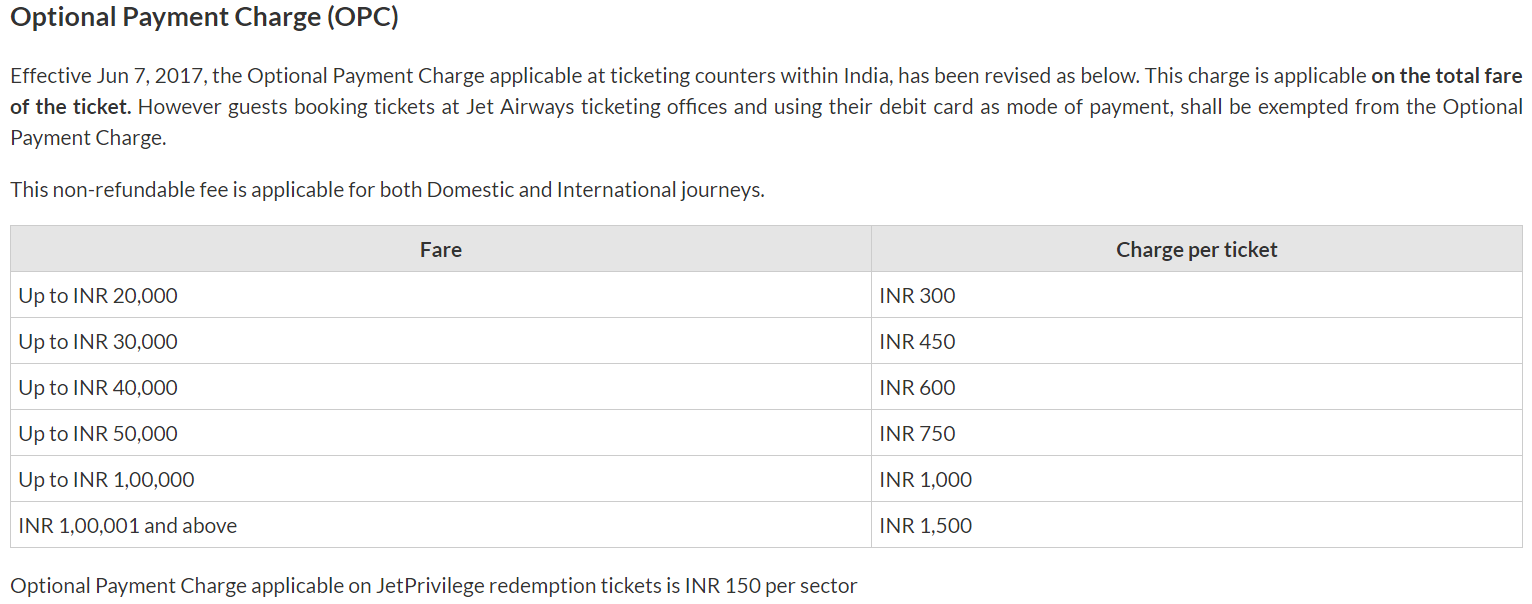Screen dimensions: 1532x604
Task: Click the JetPrivilege redemption tickets note
Action: tap(433, 586)
